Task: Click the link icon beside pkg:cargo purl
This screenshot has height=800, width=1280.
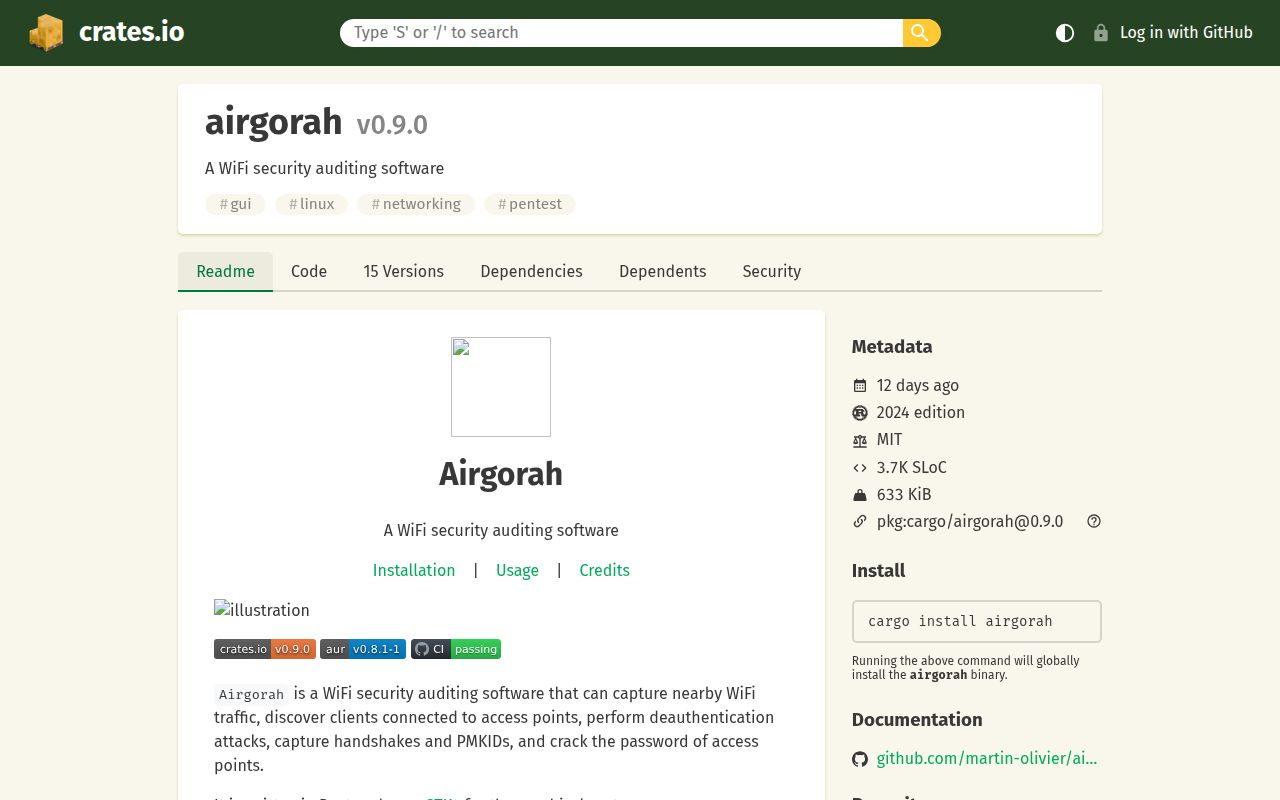Action: click(x=860, y=522)
